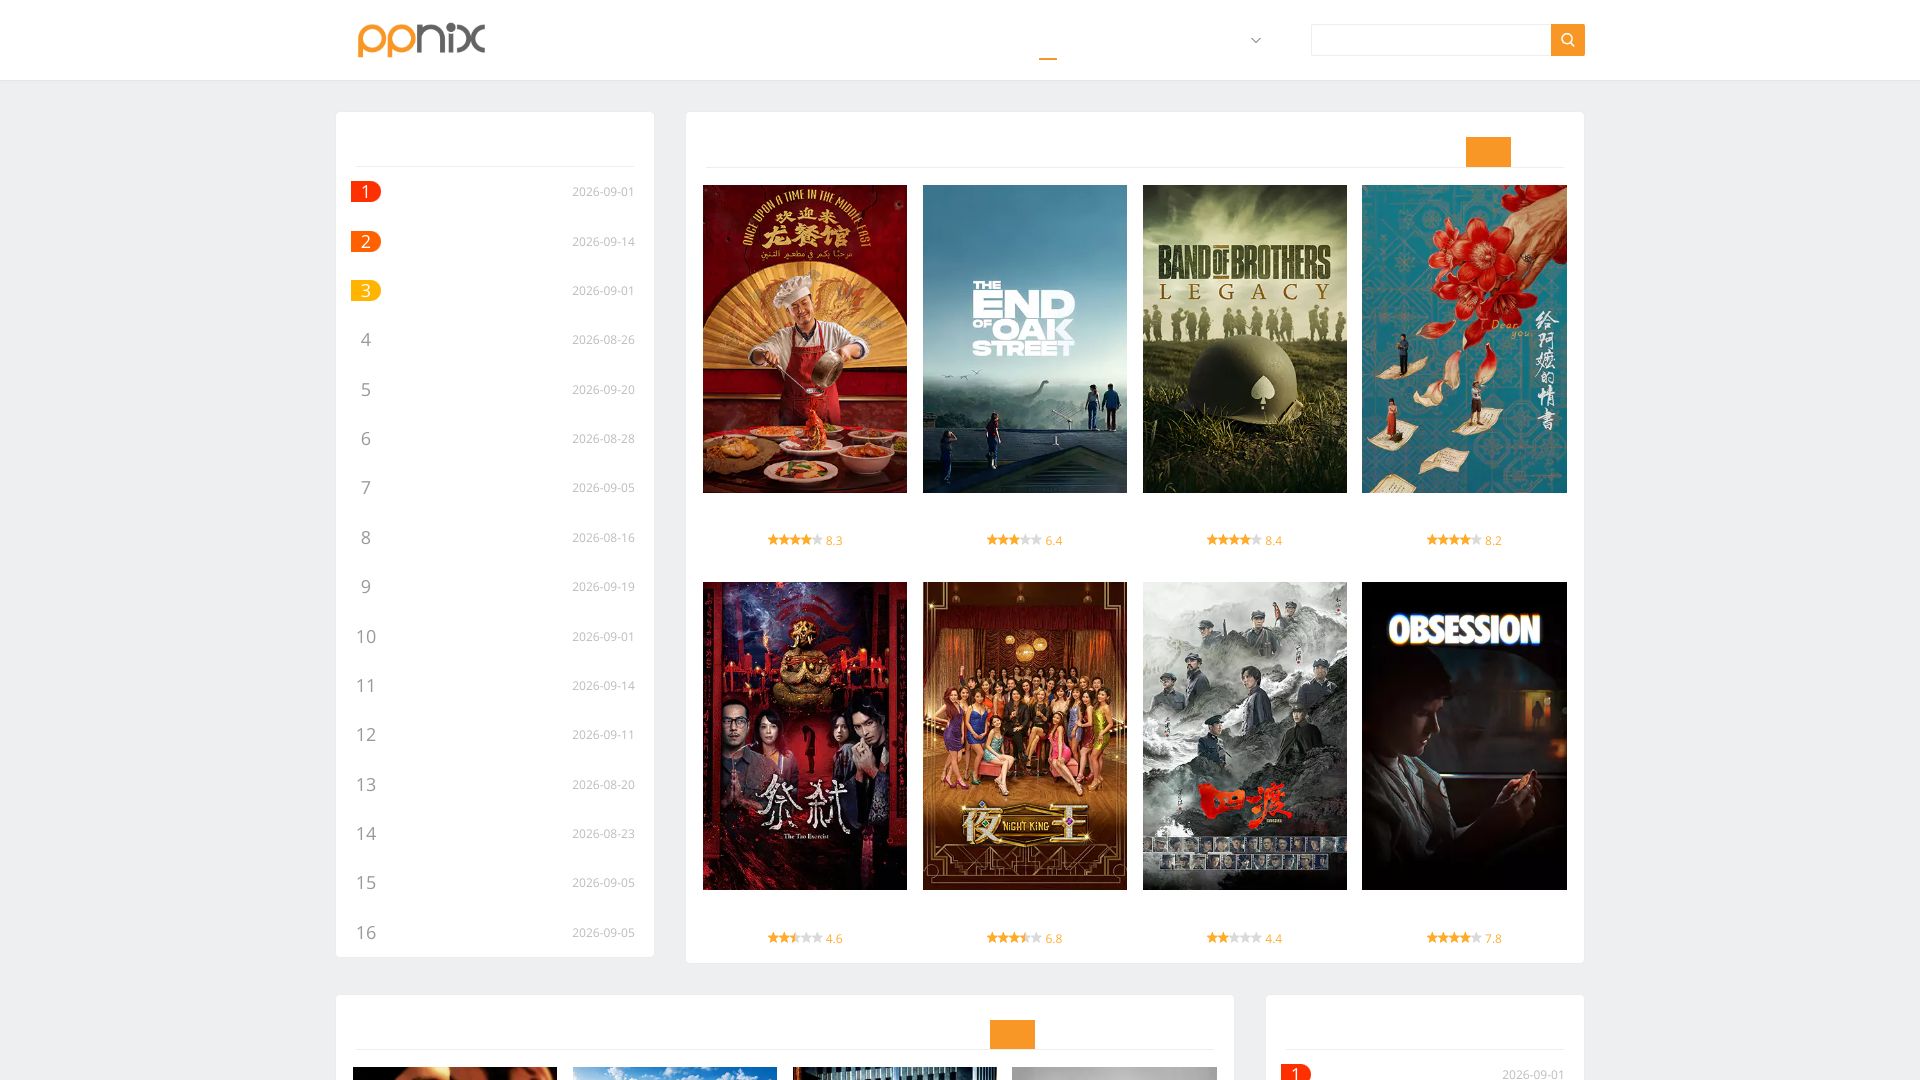This screenshot has height=1080, width=1920.
Task: Click the date 2026-09-20
Action: pyautogui.click(x=603, y=389)
